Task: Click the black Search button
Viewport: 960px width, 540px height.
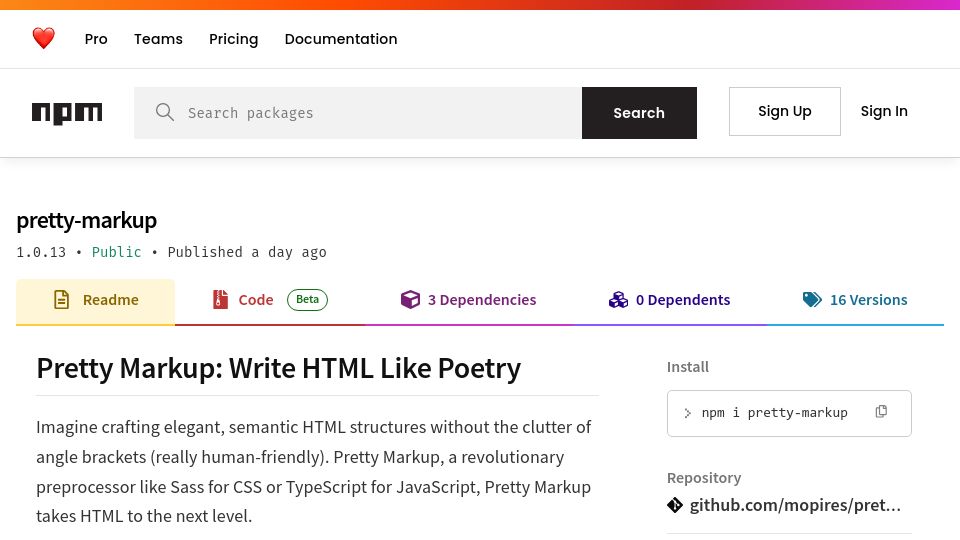Action: [639, 113]
